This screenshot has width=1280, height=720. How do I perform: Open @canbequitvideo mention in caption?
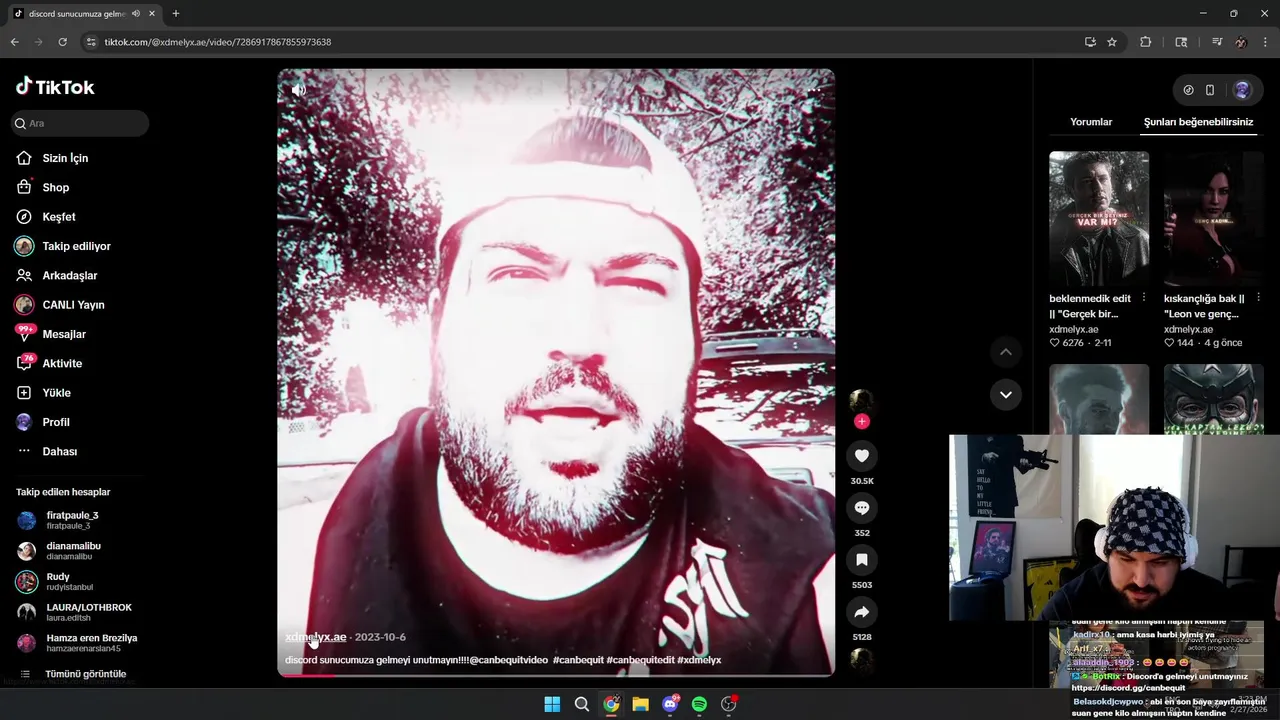click(508, 660)
